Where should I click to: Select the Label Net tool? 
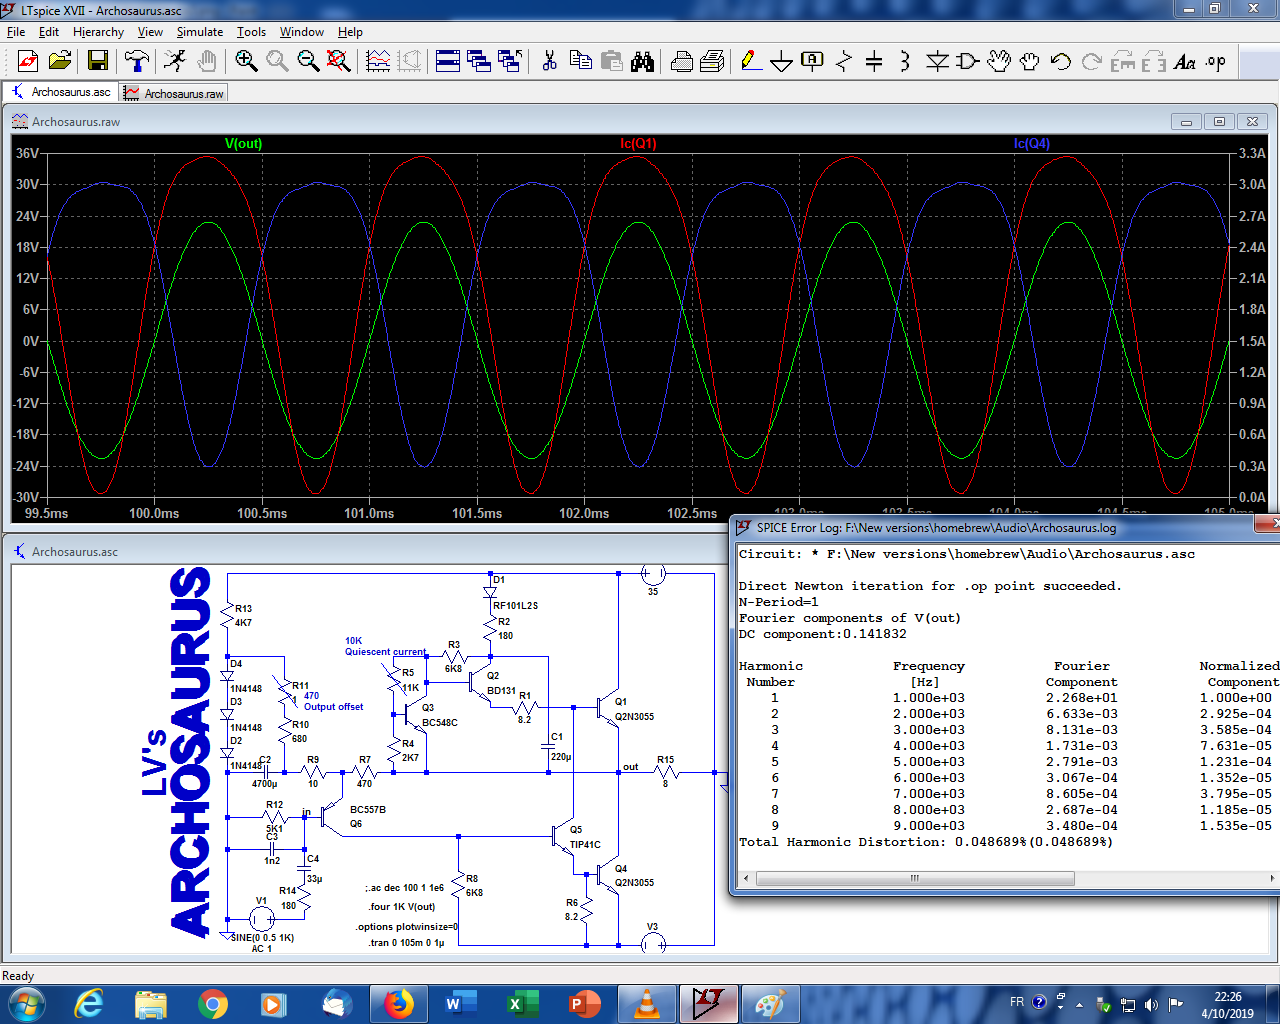[x=813, y=62]
